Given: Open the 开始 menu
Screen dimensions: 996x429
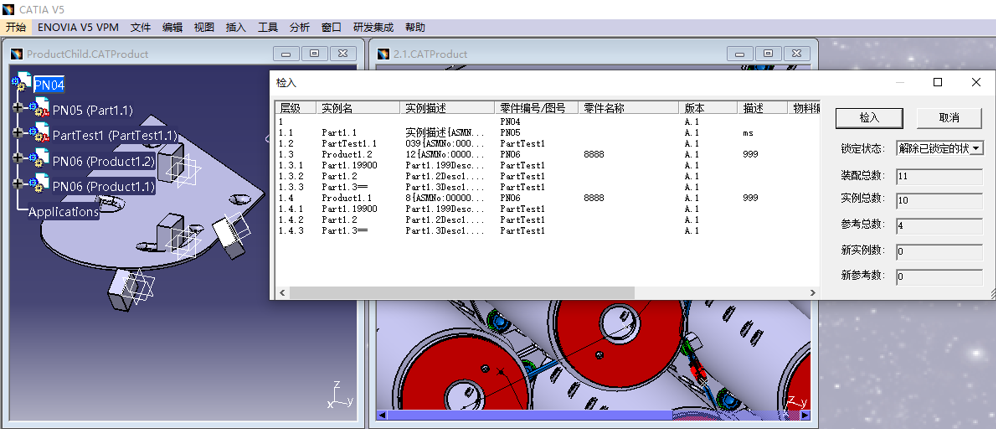Looking at the screenshot, I should click(16, 27).
